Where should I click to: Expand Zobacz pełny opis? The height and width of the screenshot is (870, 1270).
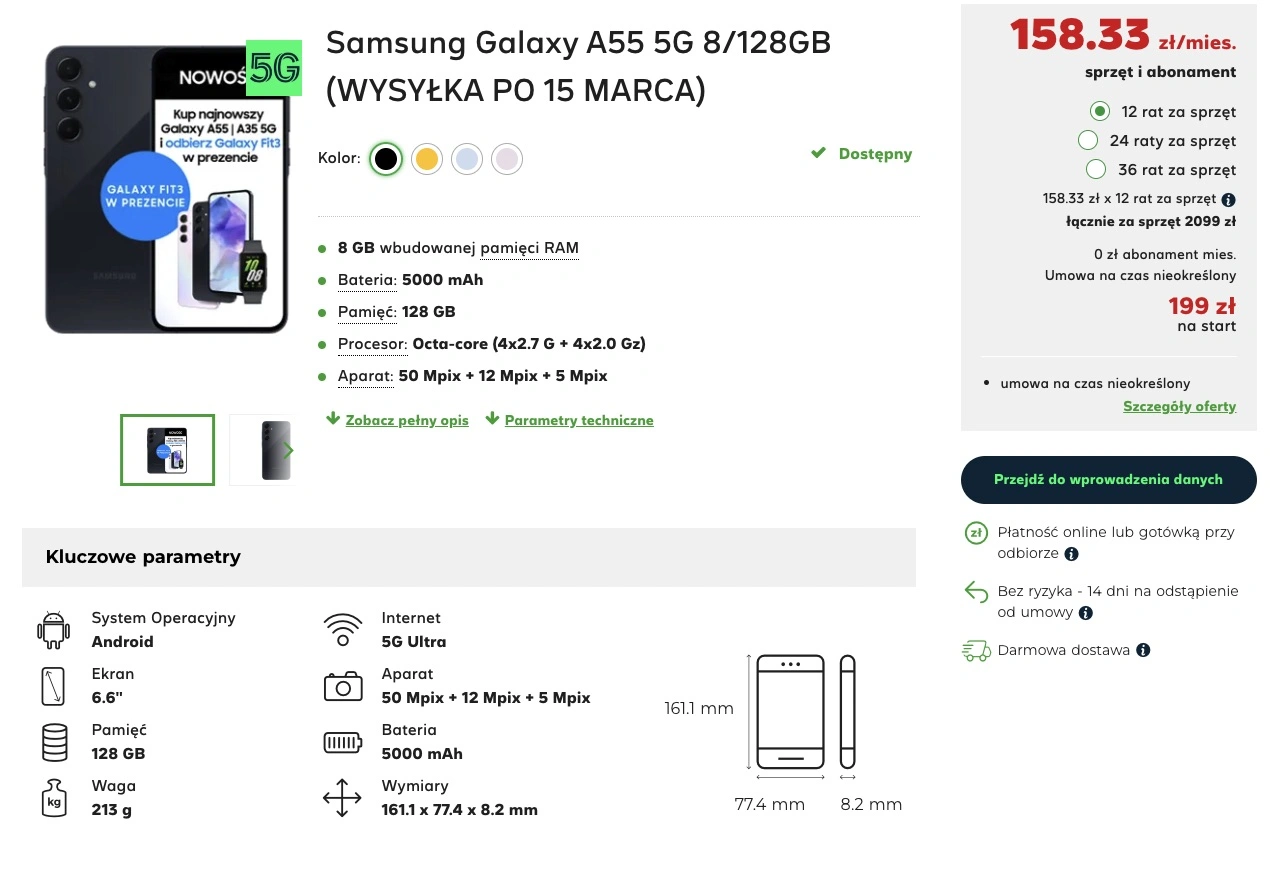tap(397, 420)
